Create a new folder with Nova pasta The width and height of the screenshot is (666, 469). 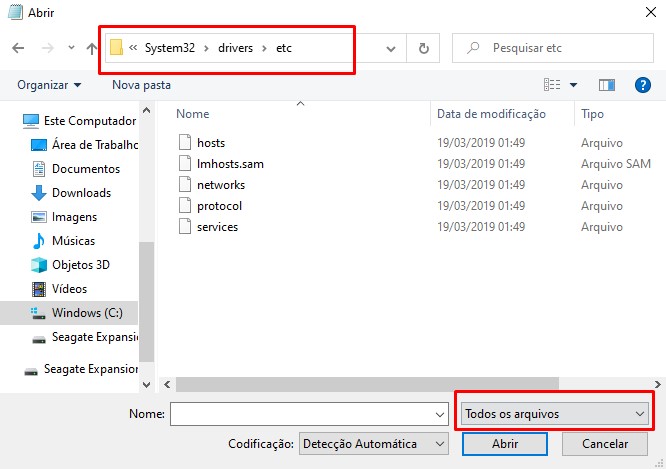click(x=141, y=85)
